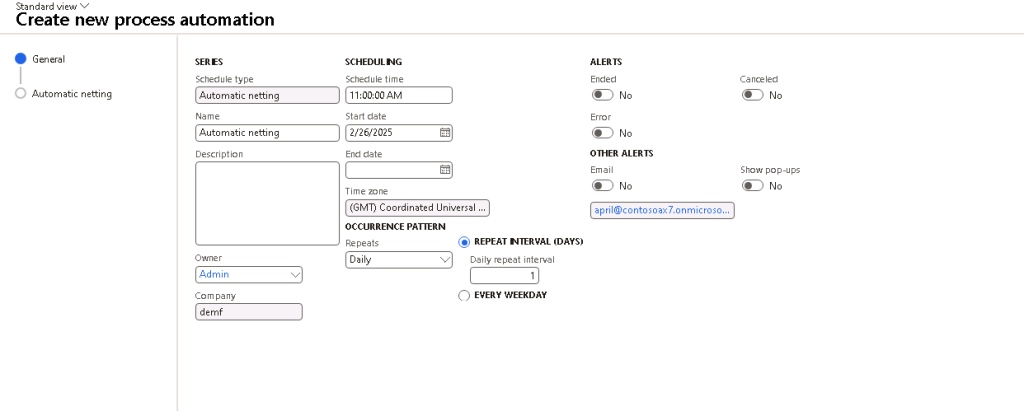
Task: Toggle the Show pop-ups switch
Action: (752, 186)
